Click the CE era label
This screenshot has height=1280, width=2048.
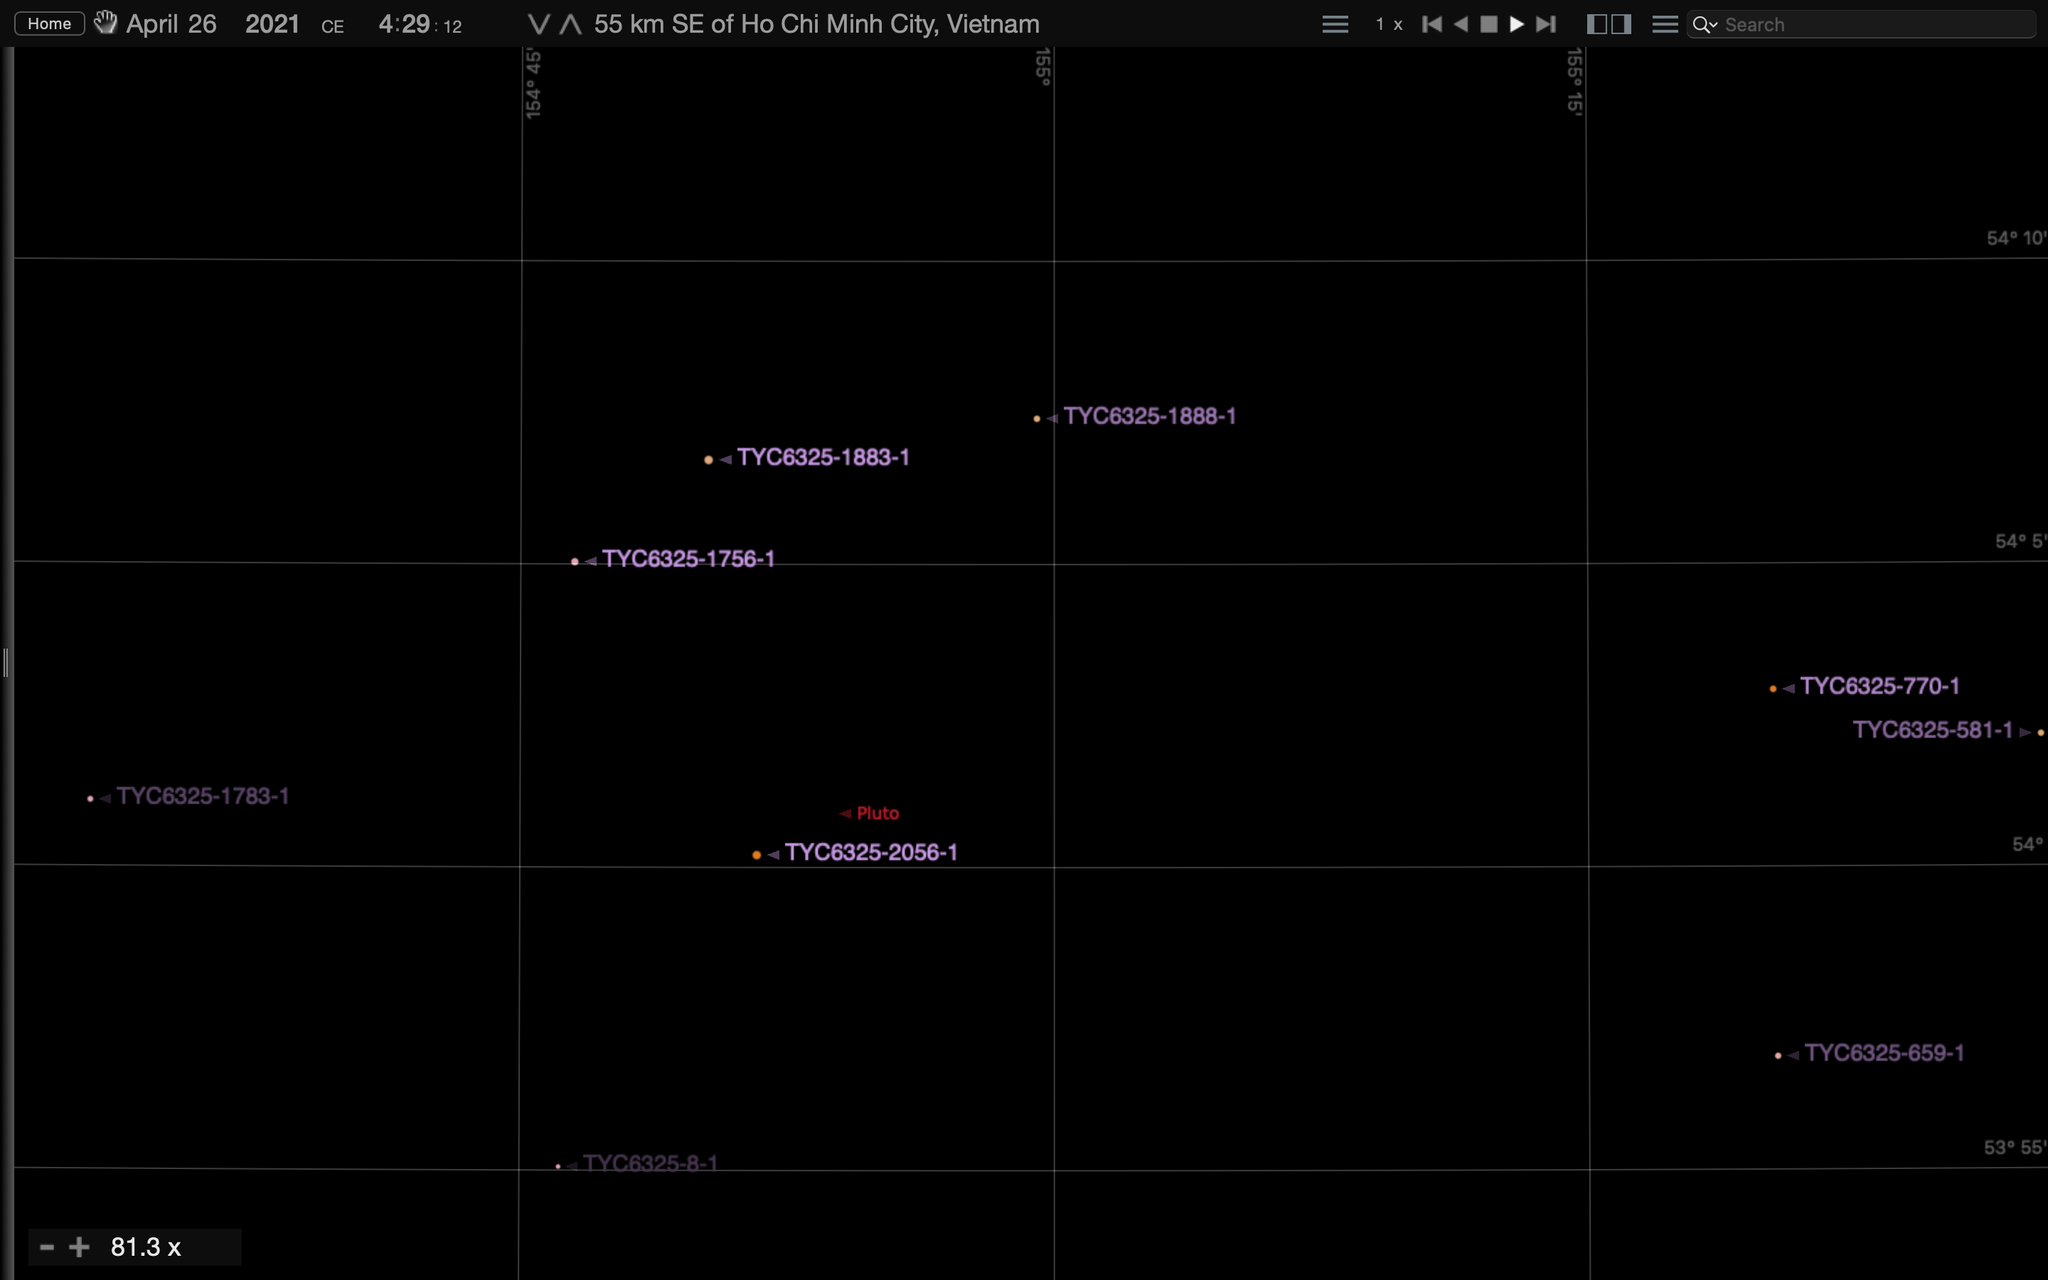[333, 27]
